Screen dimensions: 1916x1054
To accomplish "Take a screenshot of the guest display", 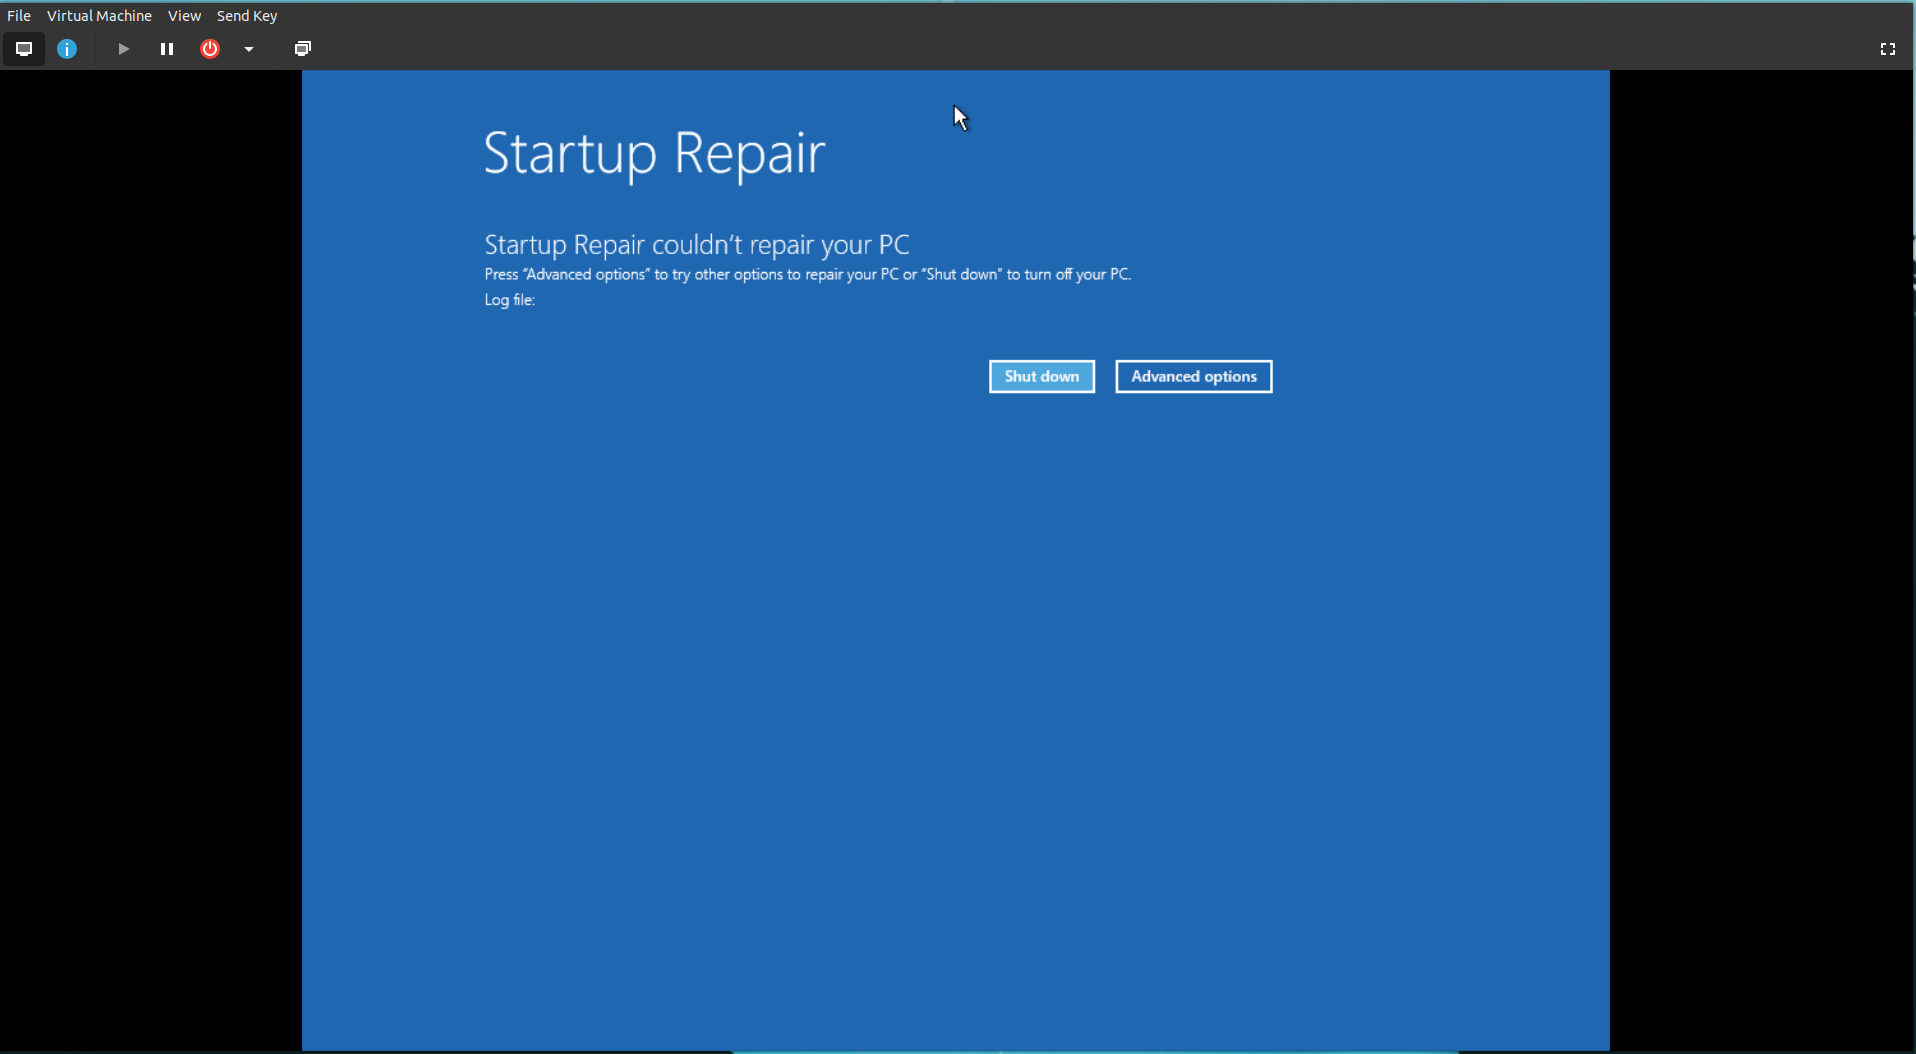I will tap(302, 48).
